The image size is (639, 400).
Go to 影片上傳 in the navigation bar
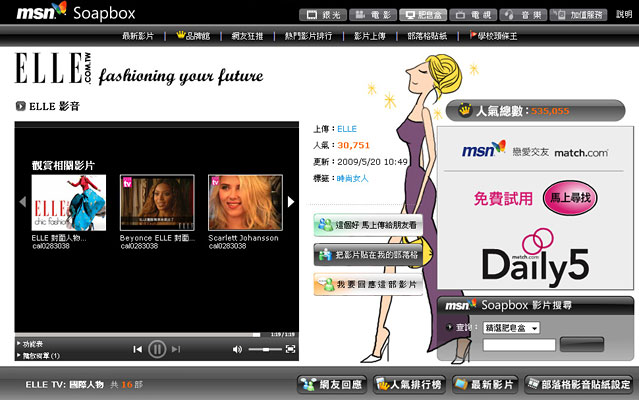(370, 36)
